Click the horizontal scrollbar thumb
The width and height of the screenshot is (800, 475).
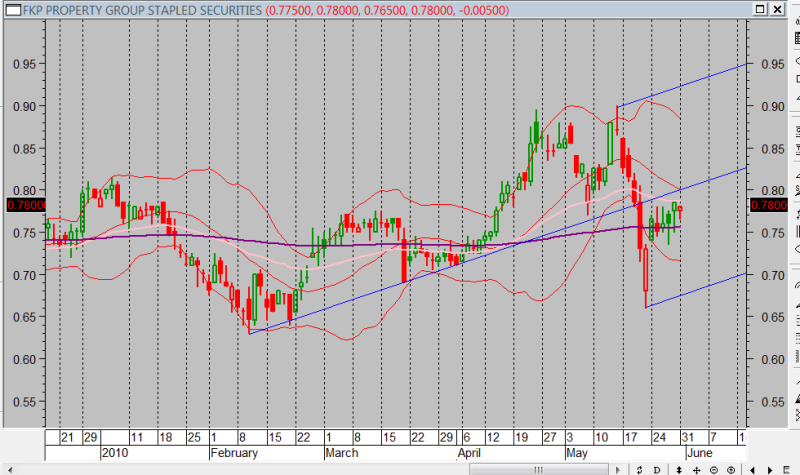click(539, 470)
